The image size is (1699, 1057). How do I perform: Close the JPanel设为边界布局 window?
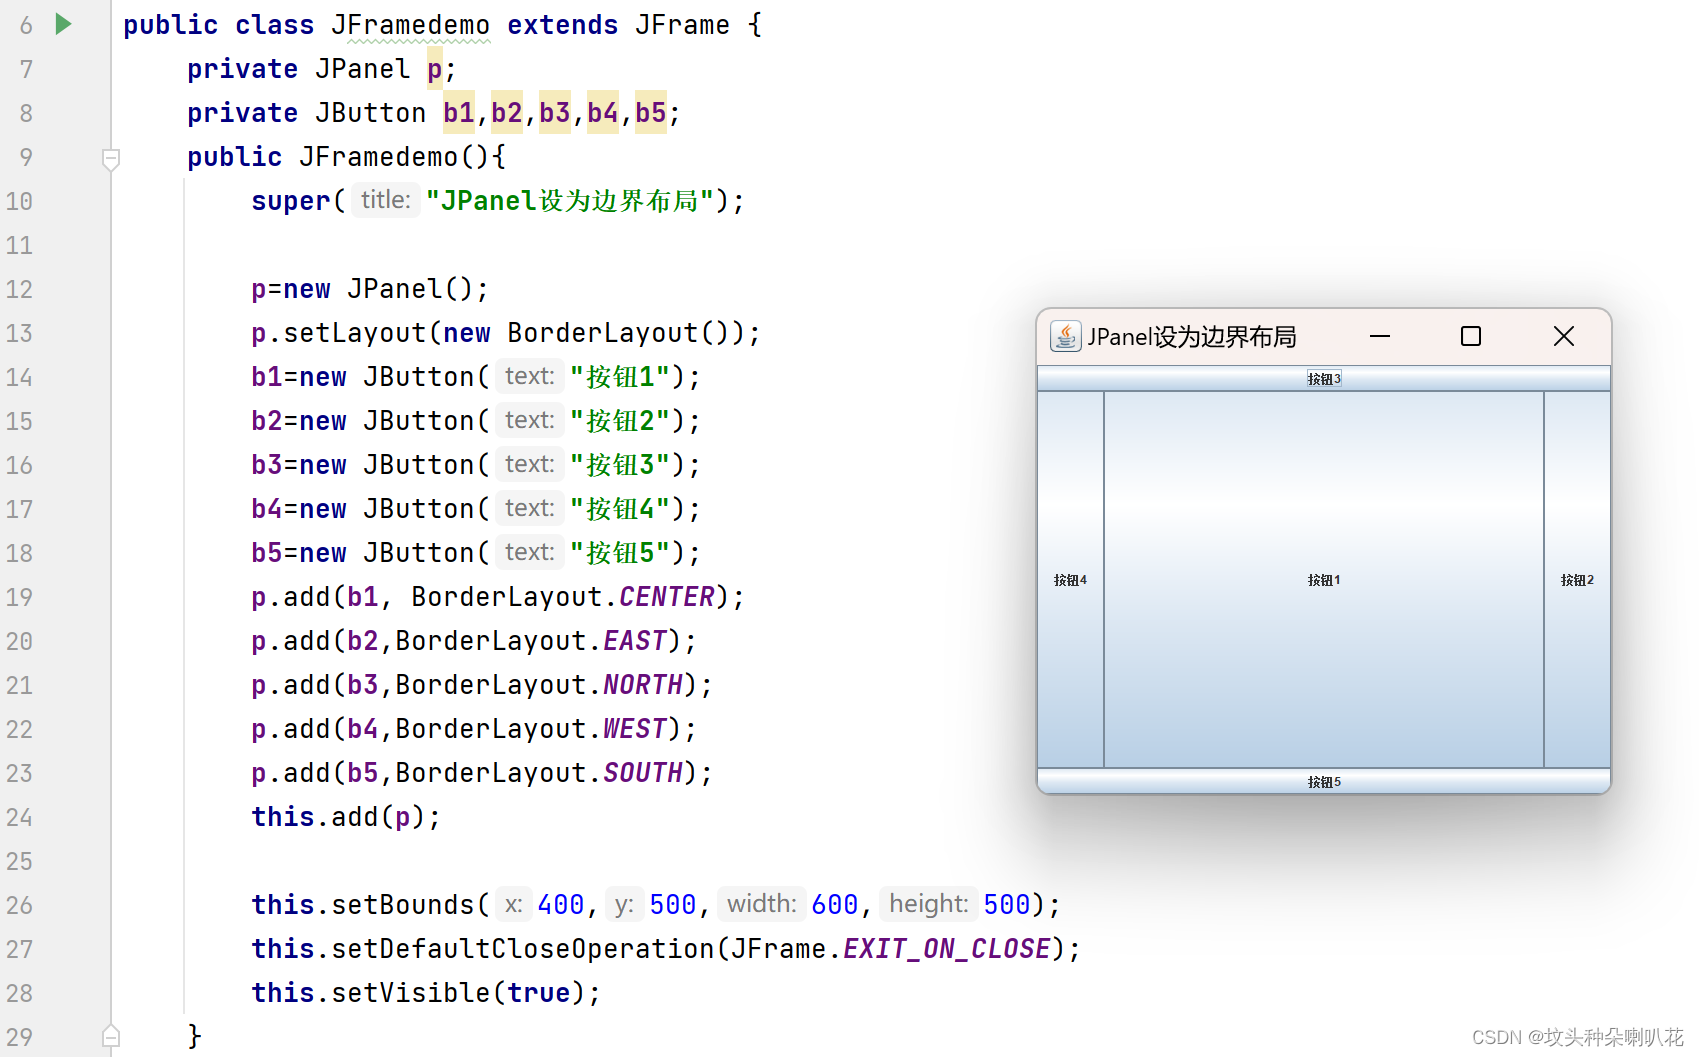point(1564,336)
